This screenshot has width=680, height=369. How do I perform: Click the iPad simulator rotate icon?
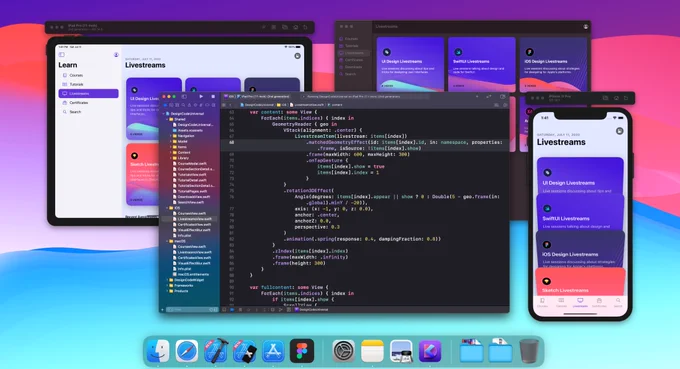tap(306, 27)
